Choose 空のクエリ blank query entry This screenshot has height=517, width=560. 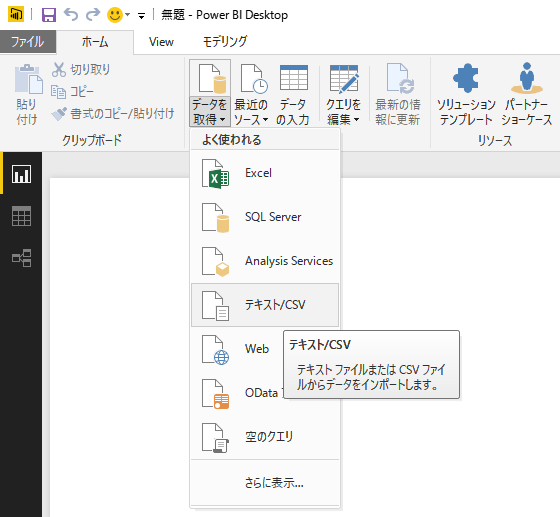coord(265,437)
